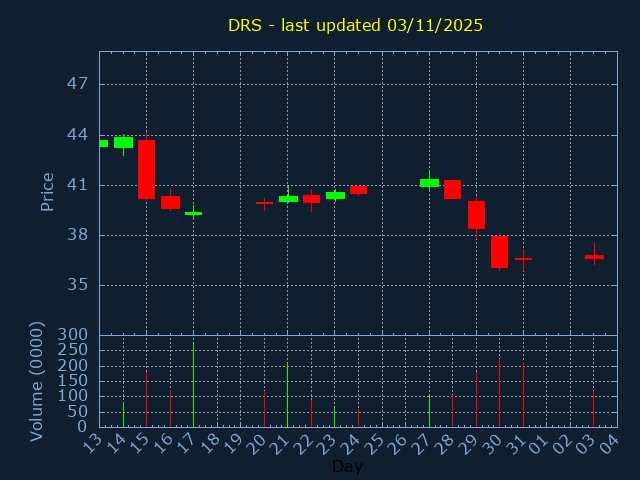
Task: Select the large red candlestick on day 15
Action: click(146, 169)
